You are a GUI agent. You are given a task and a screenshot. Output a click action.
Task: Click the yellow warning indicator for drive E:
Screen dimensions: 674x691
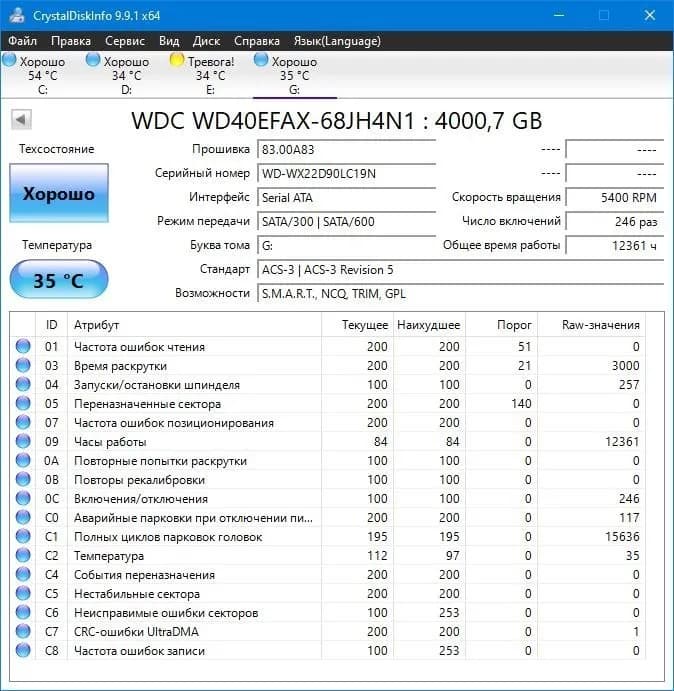(176, 60)
